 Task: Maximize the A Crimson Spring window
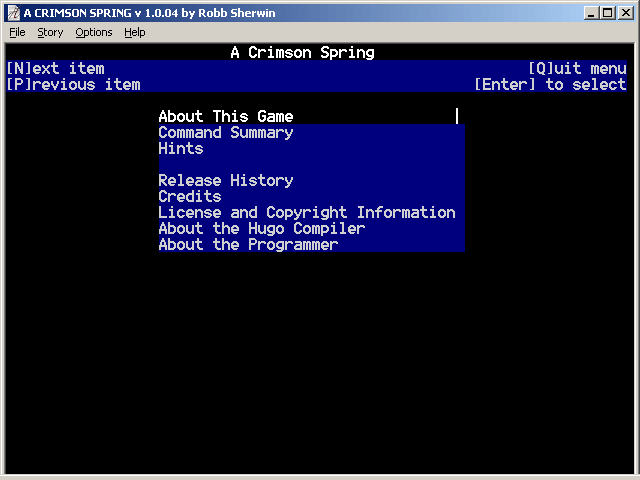pyautogui.click(x=607, y=13)
